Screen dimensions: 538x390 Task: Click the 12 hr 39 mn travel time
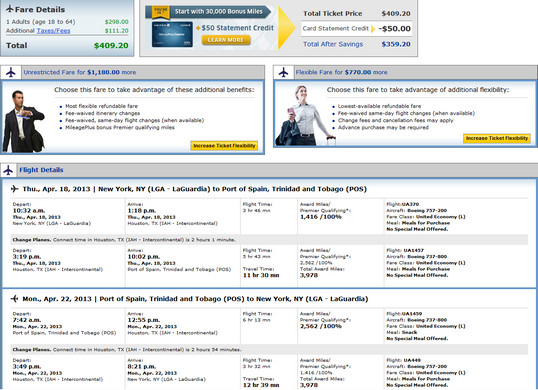(261, 385)
